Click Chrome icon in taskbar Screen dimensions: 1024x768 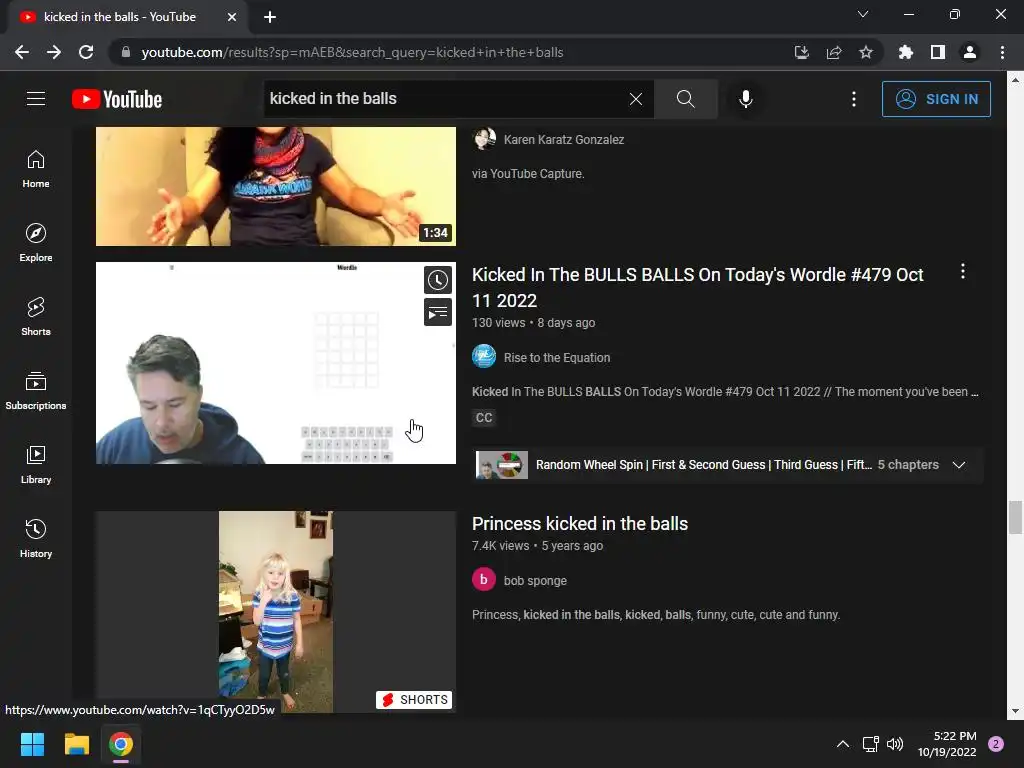click(121, 744)
